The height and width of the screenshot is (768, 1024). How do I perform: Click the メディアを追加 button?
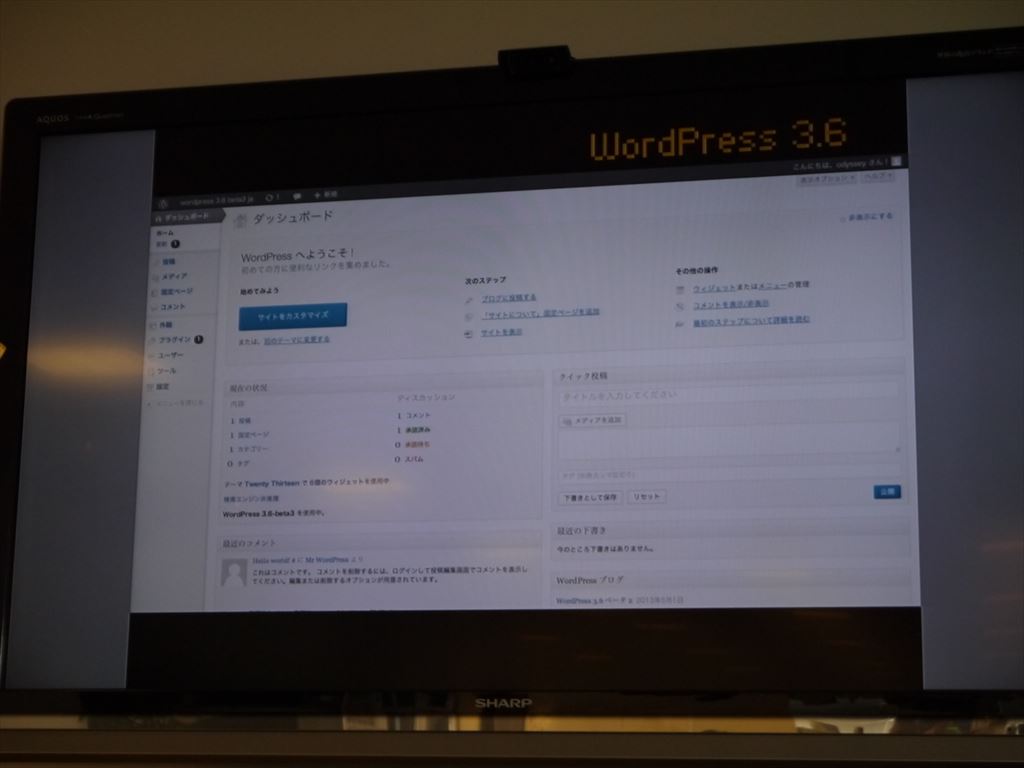[x=592, y=420]
